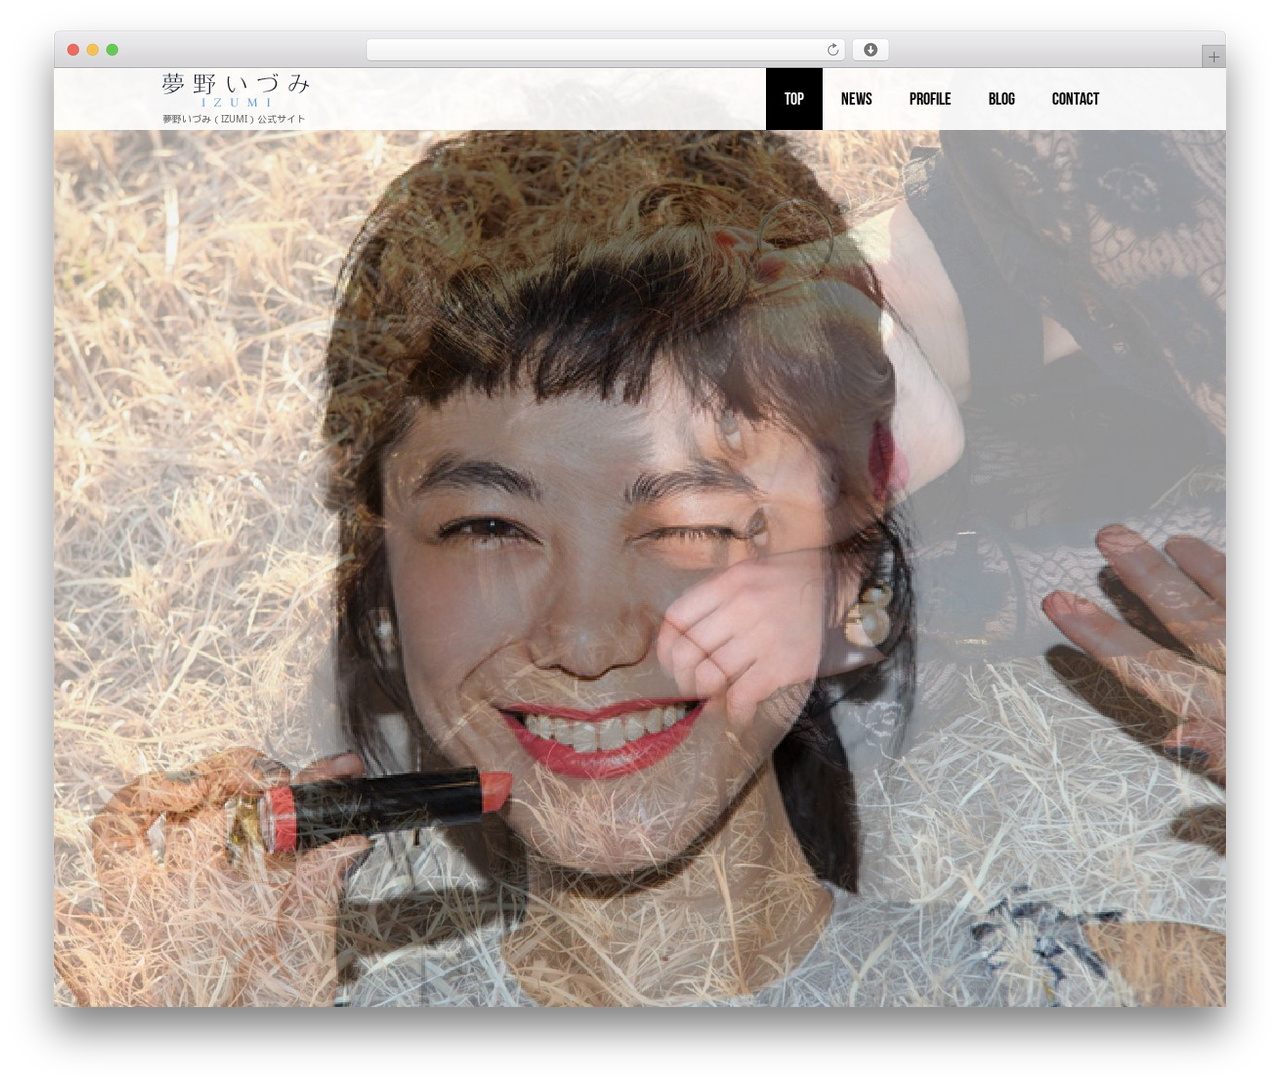Open the PROFILE menu item

click(930, 99)
